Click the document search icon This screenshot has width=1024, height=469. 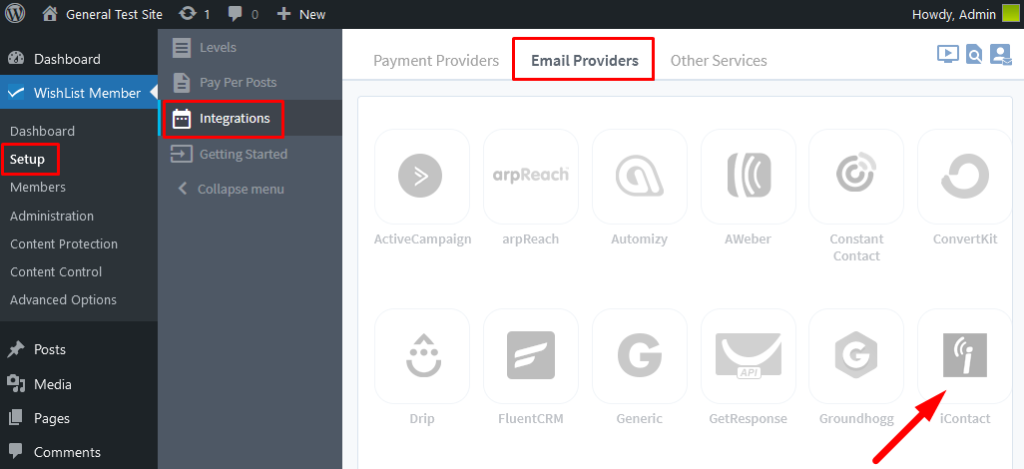[x=974, y=55]
